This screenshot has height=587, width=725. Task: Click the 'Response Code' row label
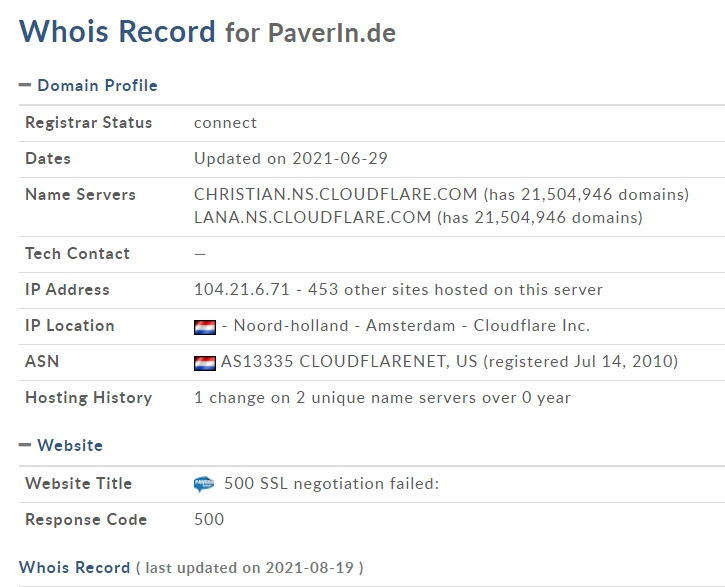[86, 519]
